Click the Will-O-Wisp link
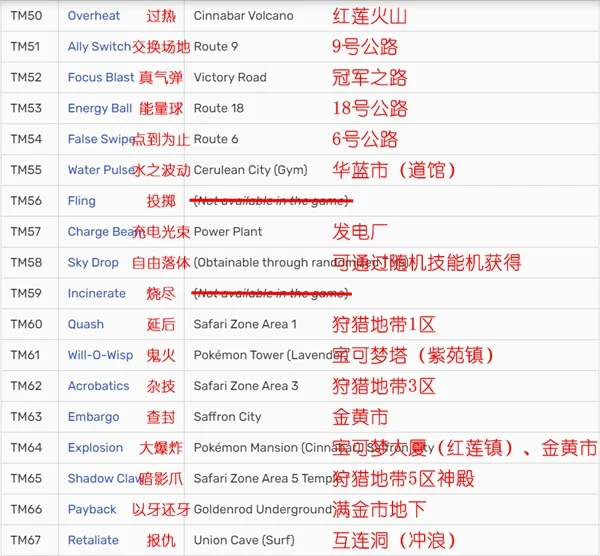600x556 pixels. tap(100, 355)
